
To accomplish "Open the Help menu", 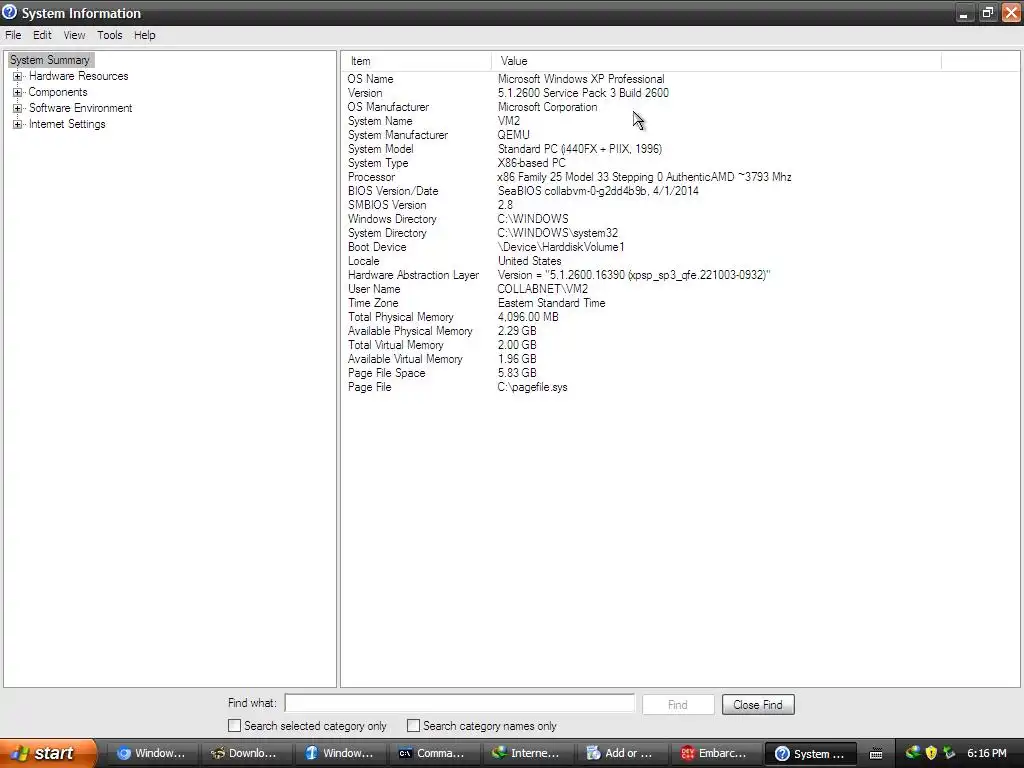I will (144, 35).
